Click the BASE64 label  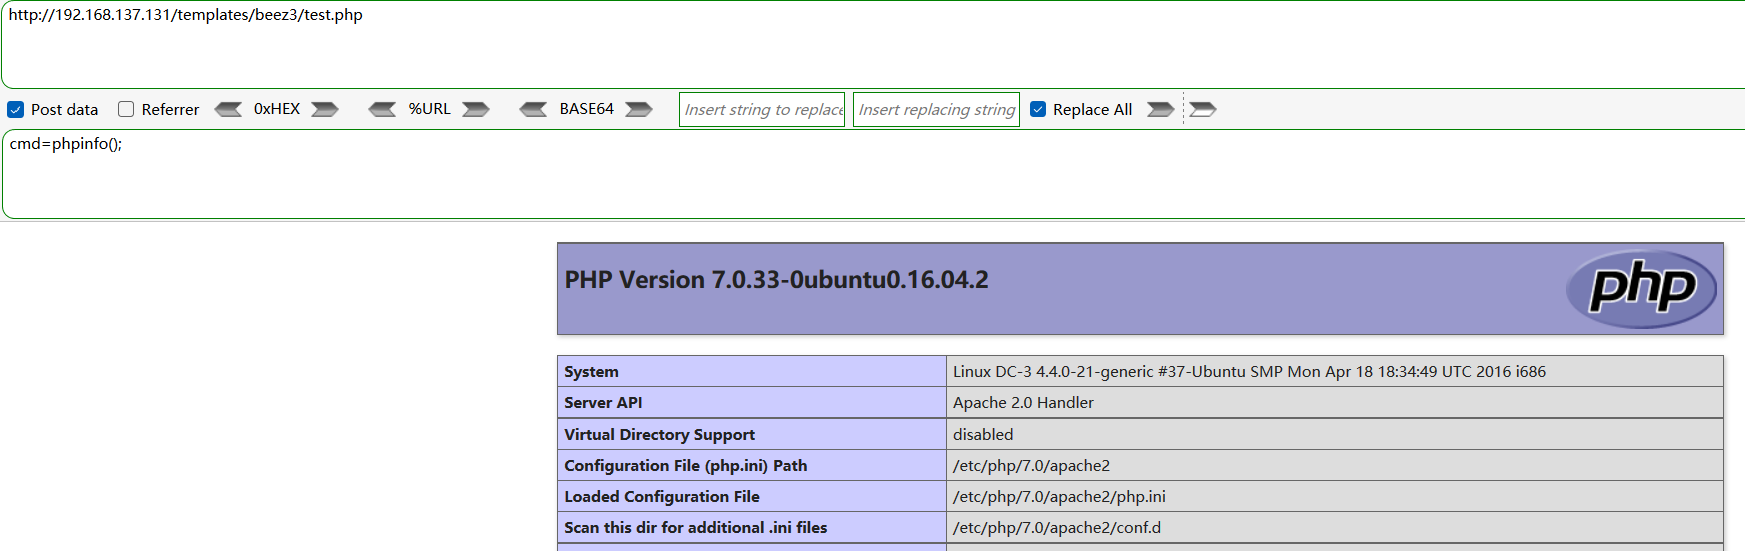(x=586, y=109)
